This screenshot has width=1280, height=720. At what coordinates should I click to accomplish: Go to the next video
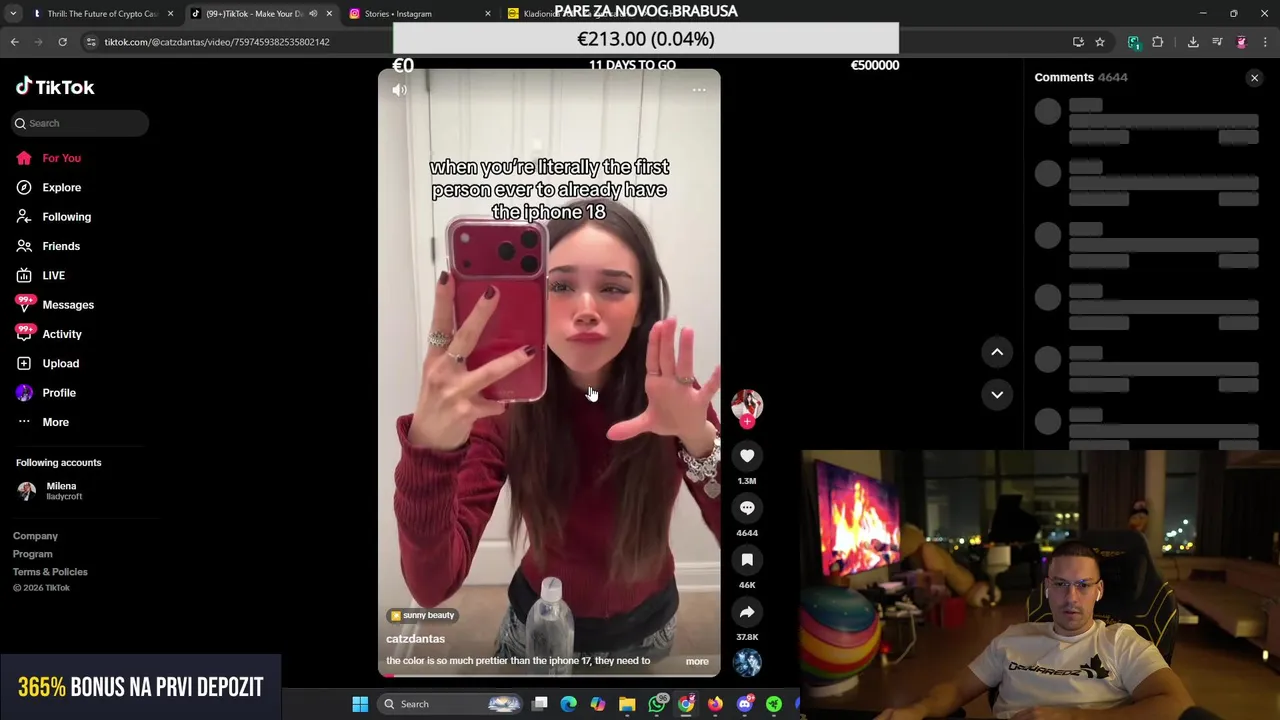997,394
